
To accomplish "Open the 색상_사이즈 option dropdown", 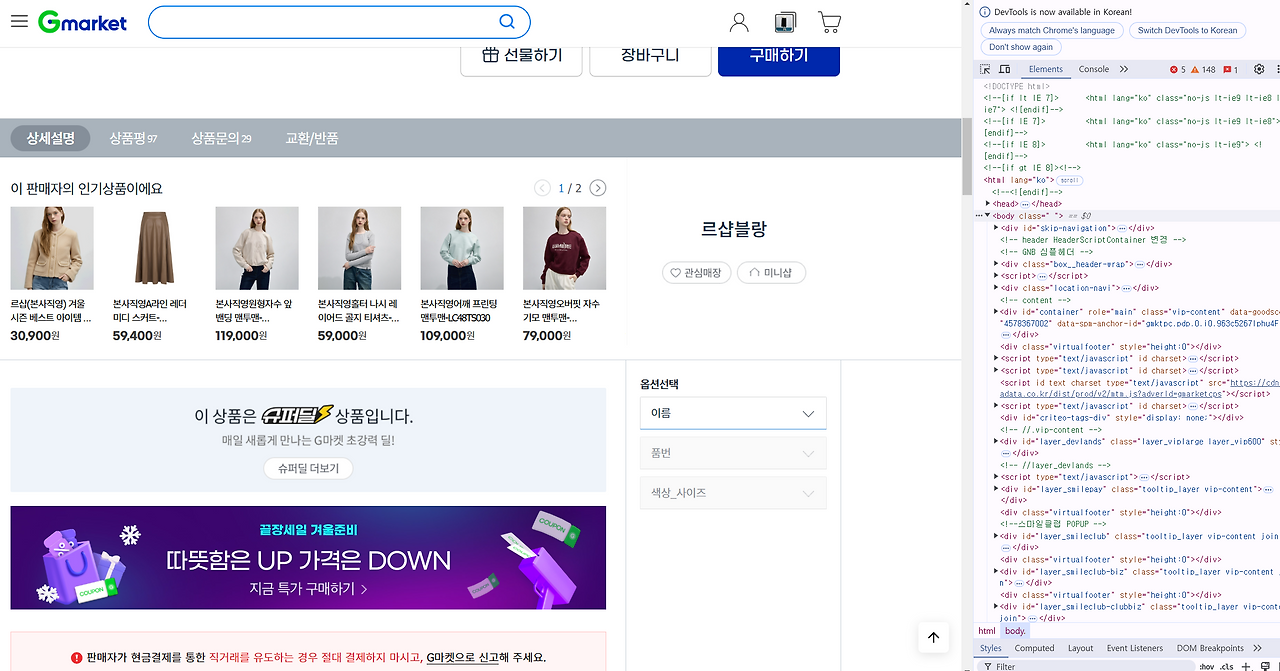I will 733,493.
